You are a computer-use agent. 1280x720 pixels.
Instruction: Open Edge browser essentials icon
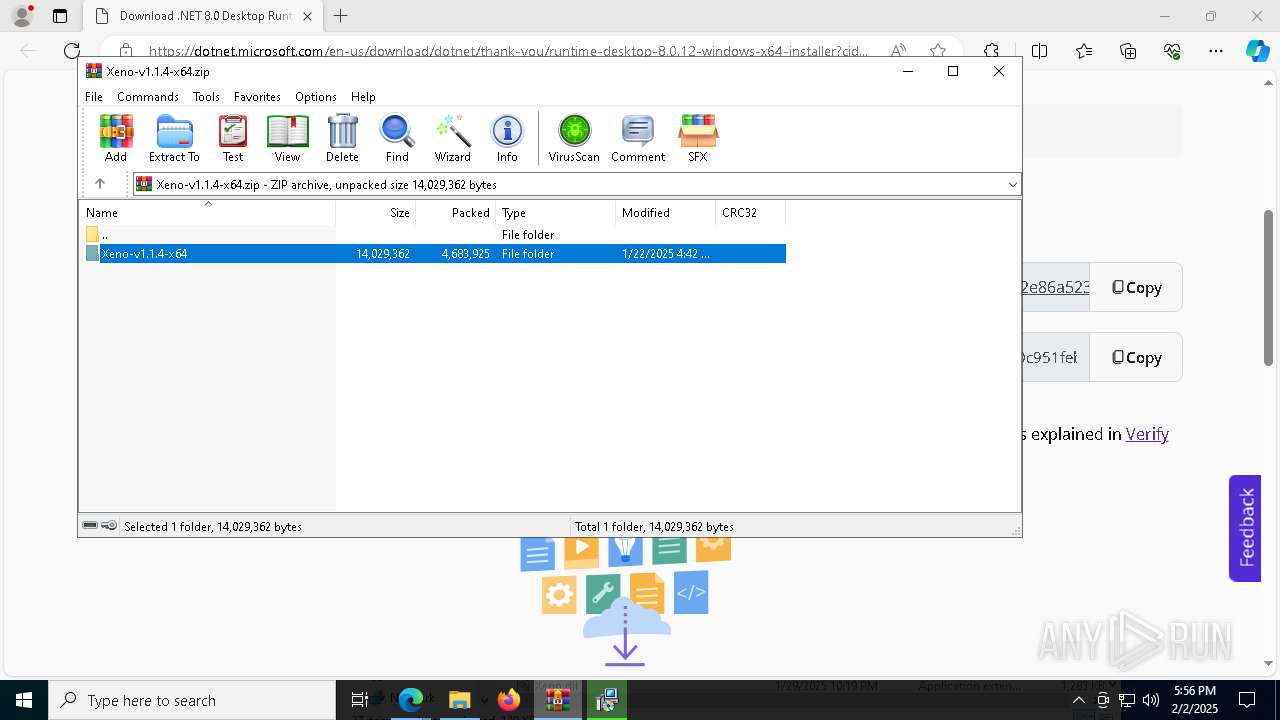(1172, 51)
